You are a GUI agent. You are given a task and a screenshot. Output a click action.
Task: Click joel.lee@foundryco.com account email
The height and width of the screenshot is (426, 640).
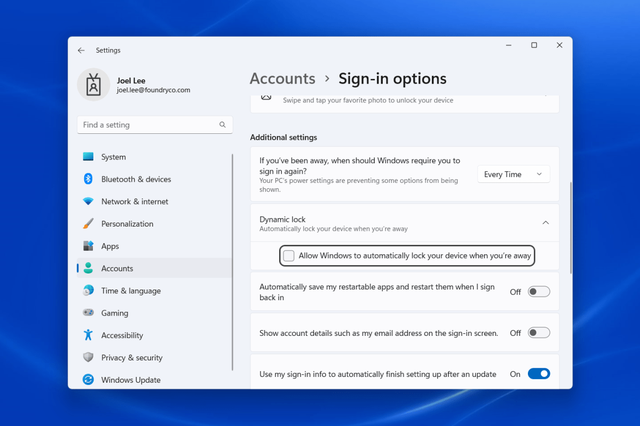click(153, 90)
